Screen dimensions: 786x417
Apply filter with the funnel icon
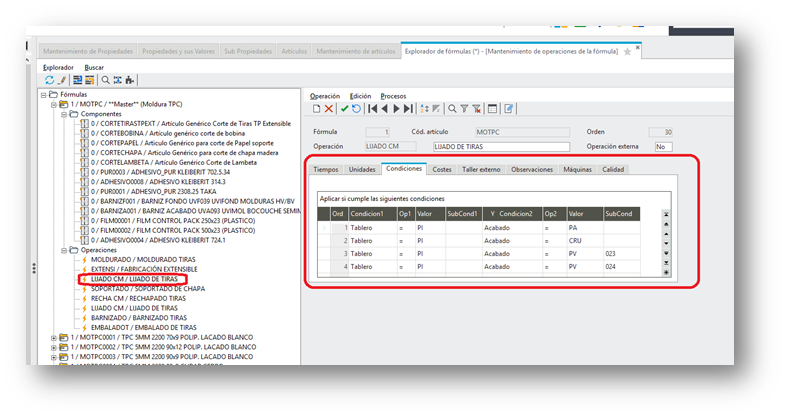tap(464, 109)
